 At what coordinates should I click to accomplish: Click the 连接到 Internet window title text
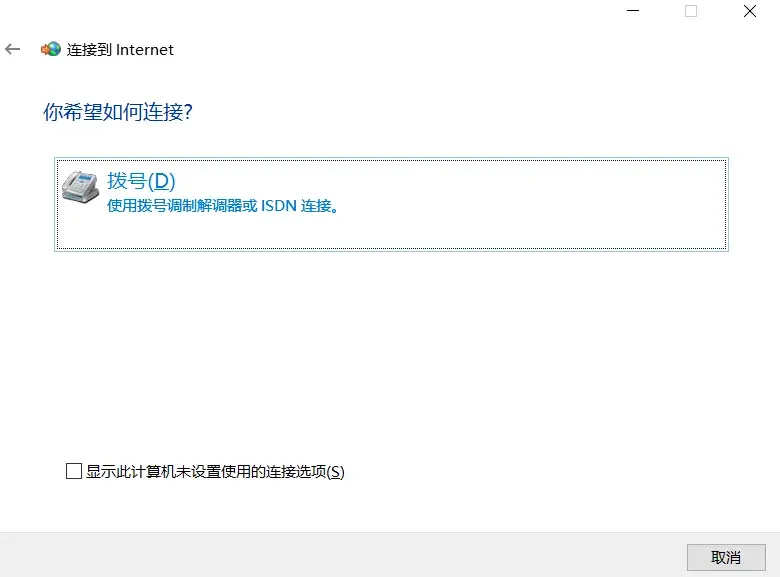[120, 50]
